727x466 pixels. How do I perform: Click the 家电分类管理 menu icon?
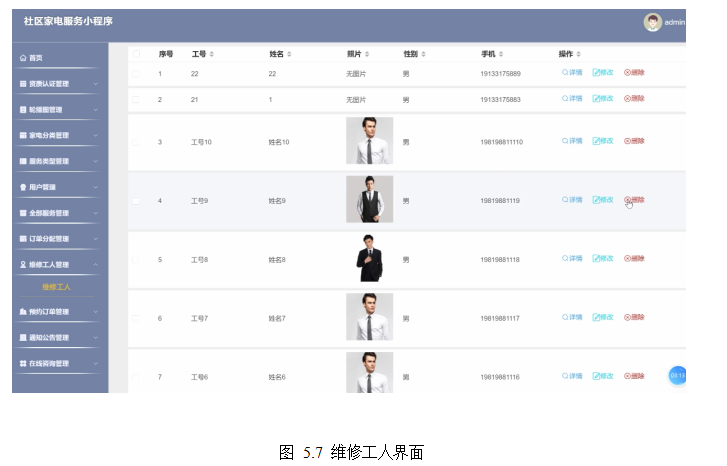point(23,135)
